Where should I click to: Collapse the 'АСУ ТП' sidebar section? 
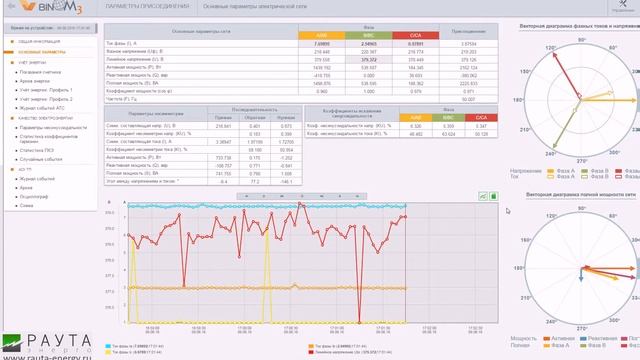tap(25, 169)
